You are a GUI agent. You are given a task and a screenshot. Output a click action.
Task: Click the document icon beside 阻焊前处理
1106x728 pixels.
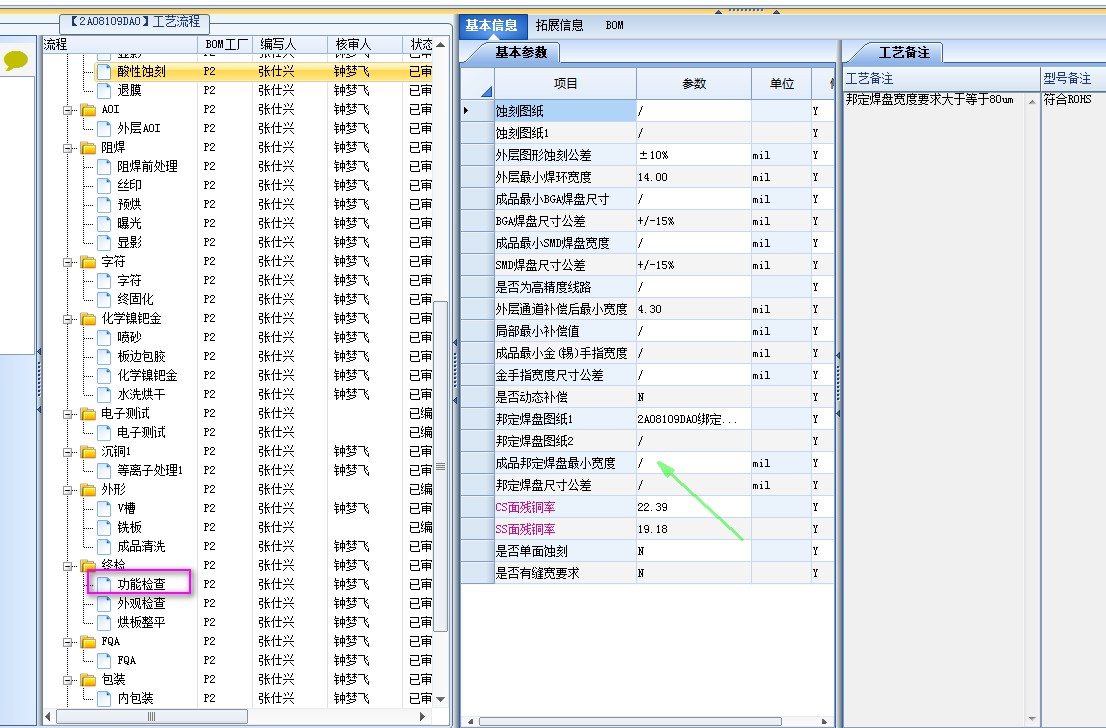[104, 166]
